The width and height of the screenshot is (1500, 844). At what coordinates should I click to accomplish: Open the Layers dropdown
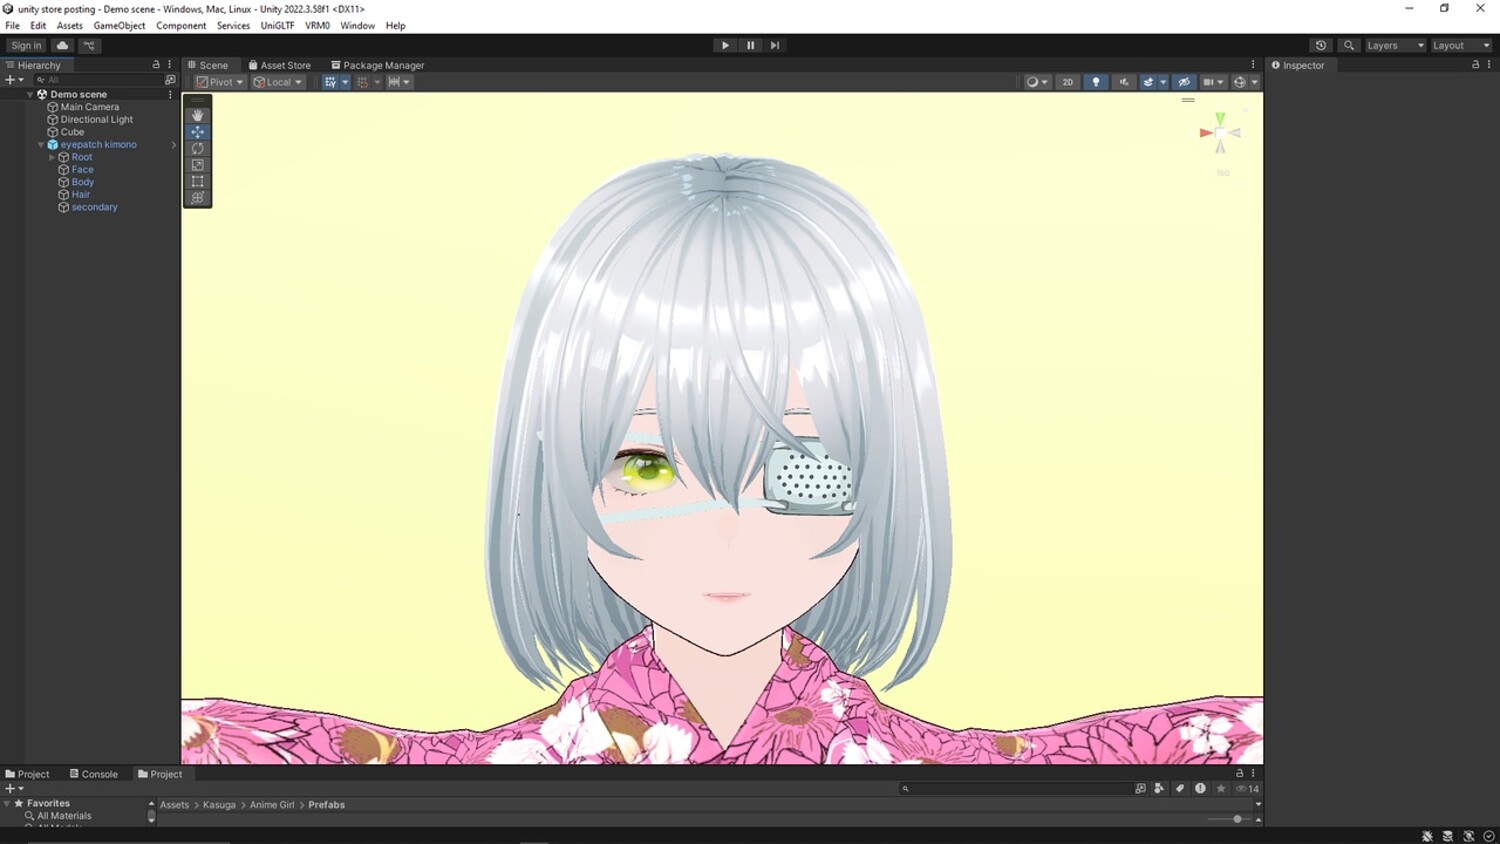pyautogui.click(x=1395, y=45)
